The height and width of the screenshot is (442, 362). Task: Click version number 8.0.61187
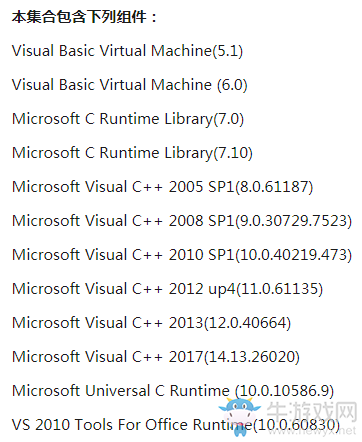274,187
